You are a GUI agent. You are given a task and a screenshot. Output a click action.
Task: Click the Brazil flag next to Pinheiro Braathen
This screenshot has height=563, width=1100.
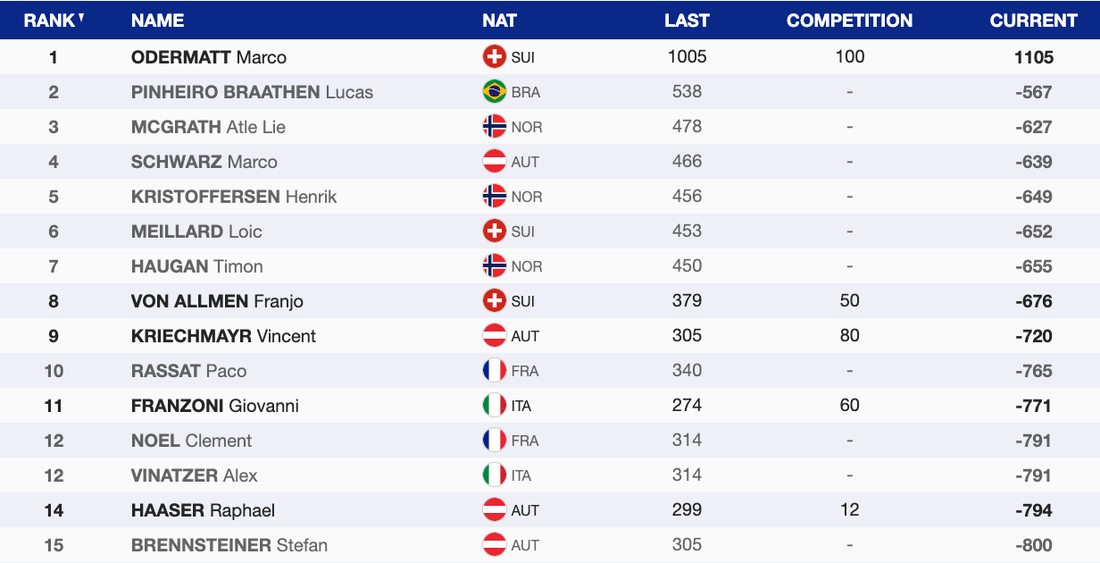point(494,92)
